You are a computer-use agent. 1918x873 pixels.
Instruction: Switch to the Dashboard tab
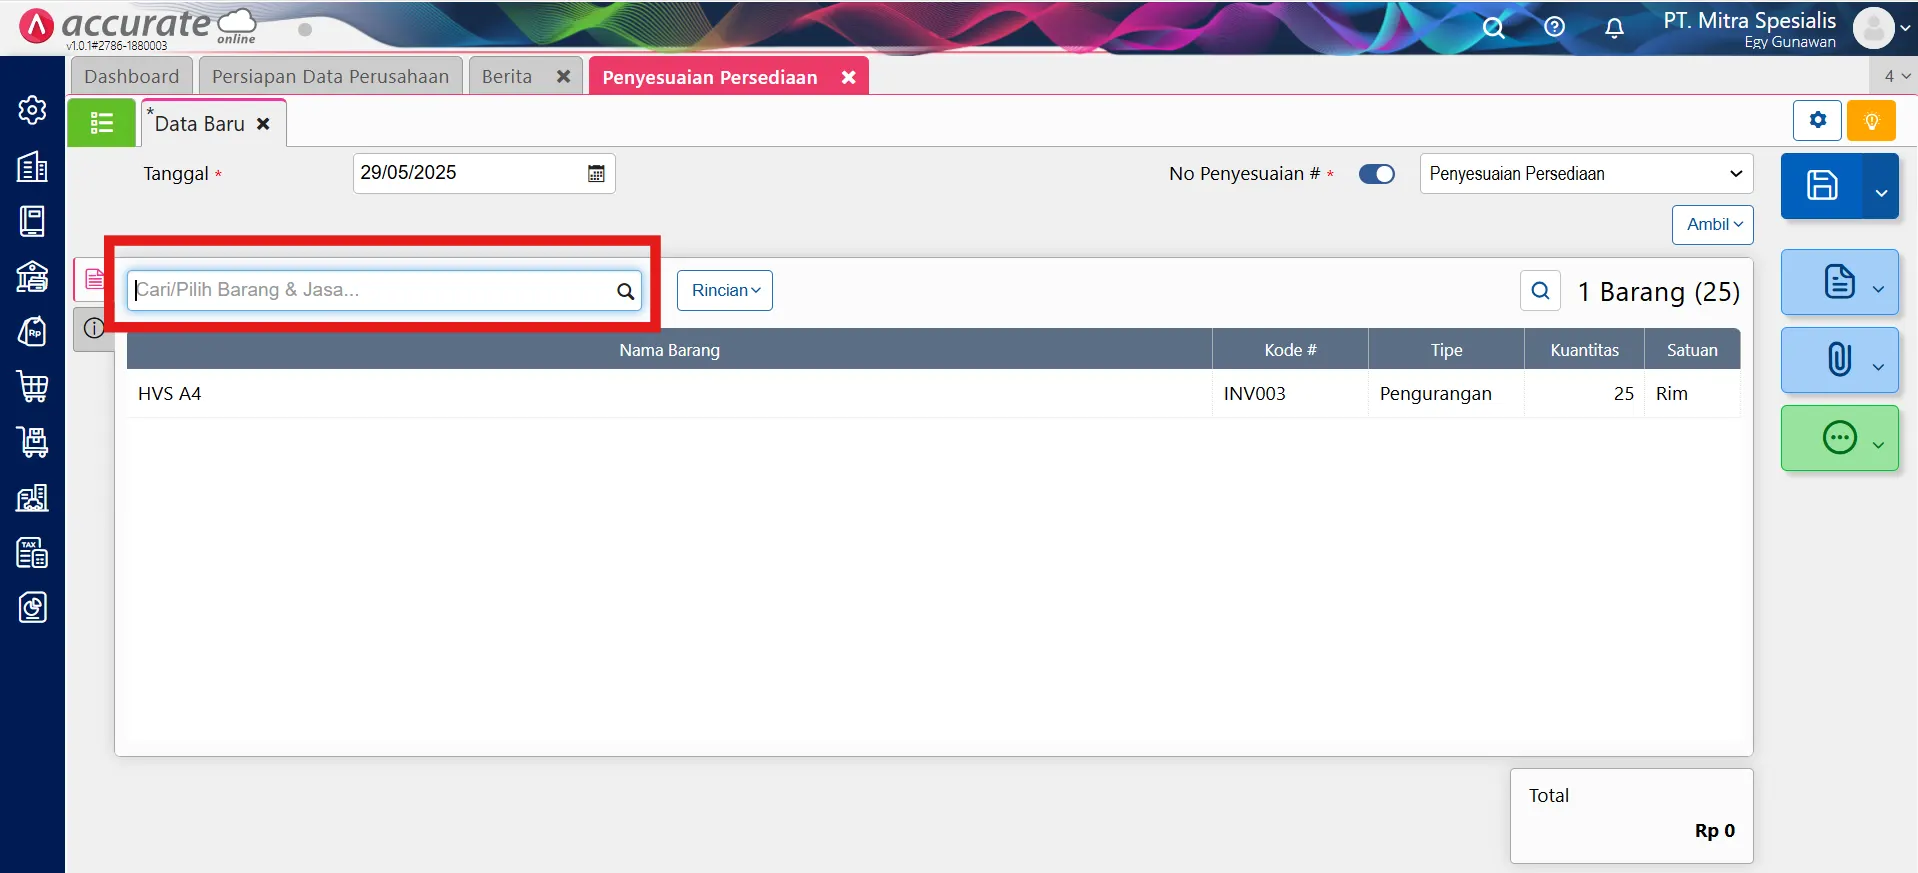pos(131,77)
